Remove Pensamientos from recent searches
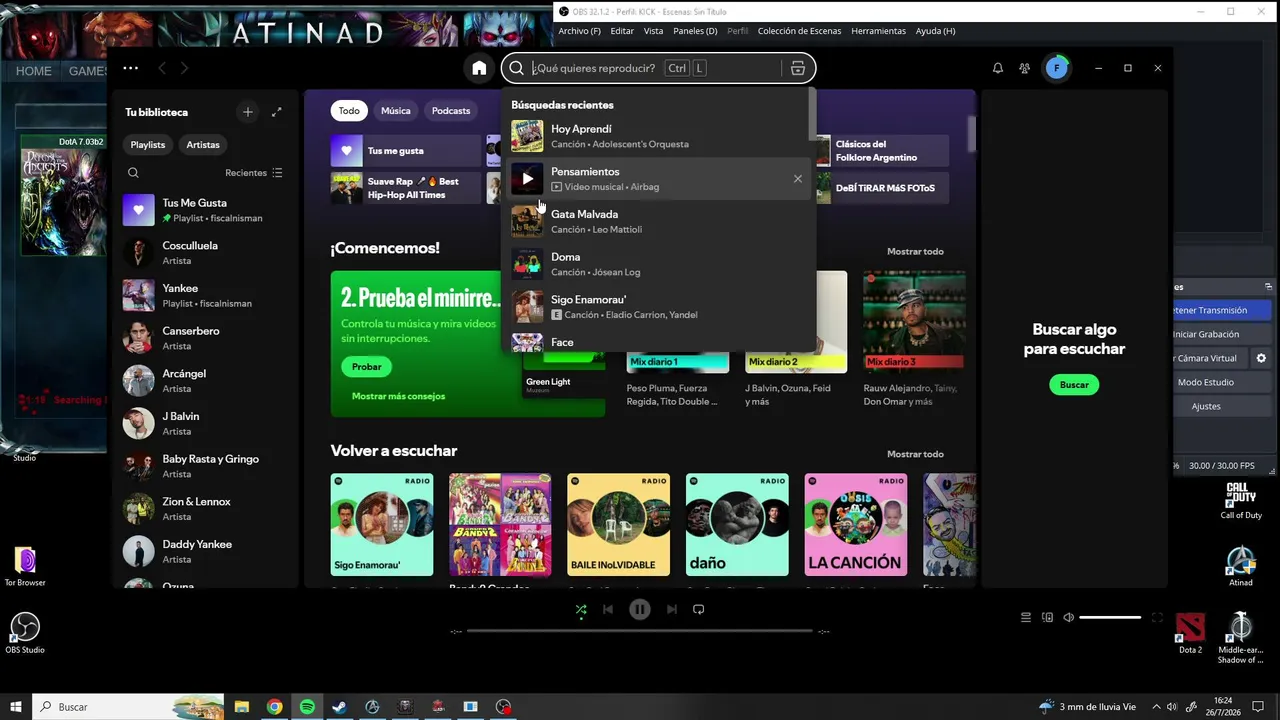This screenshot has height=720, width=1280. click(798, 179)
